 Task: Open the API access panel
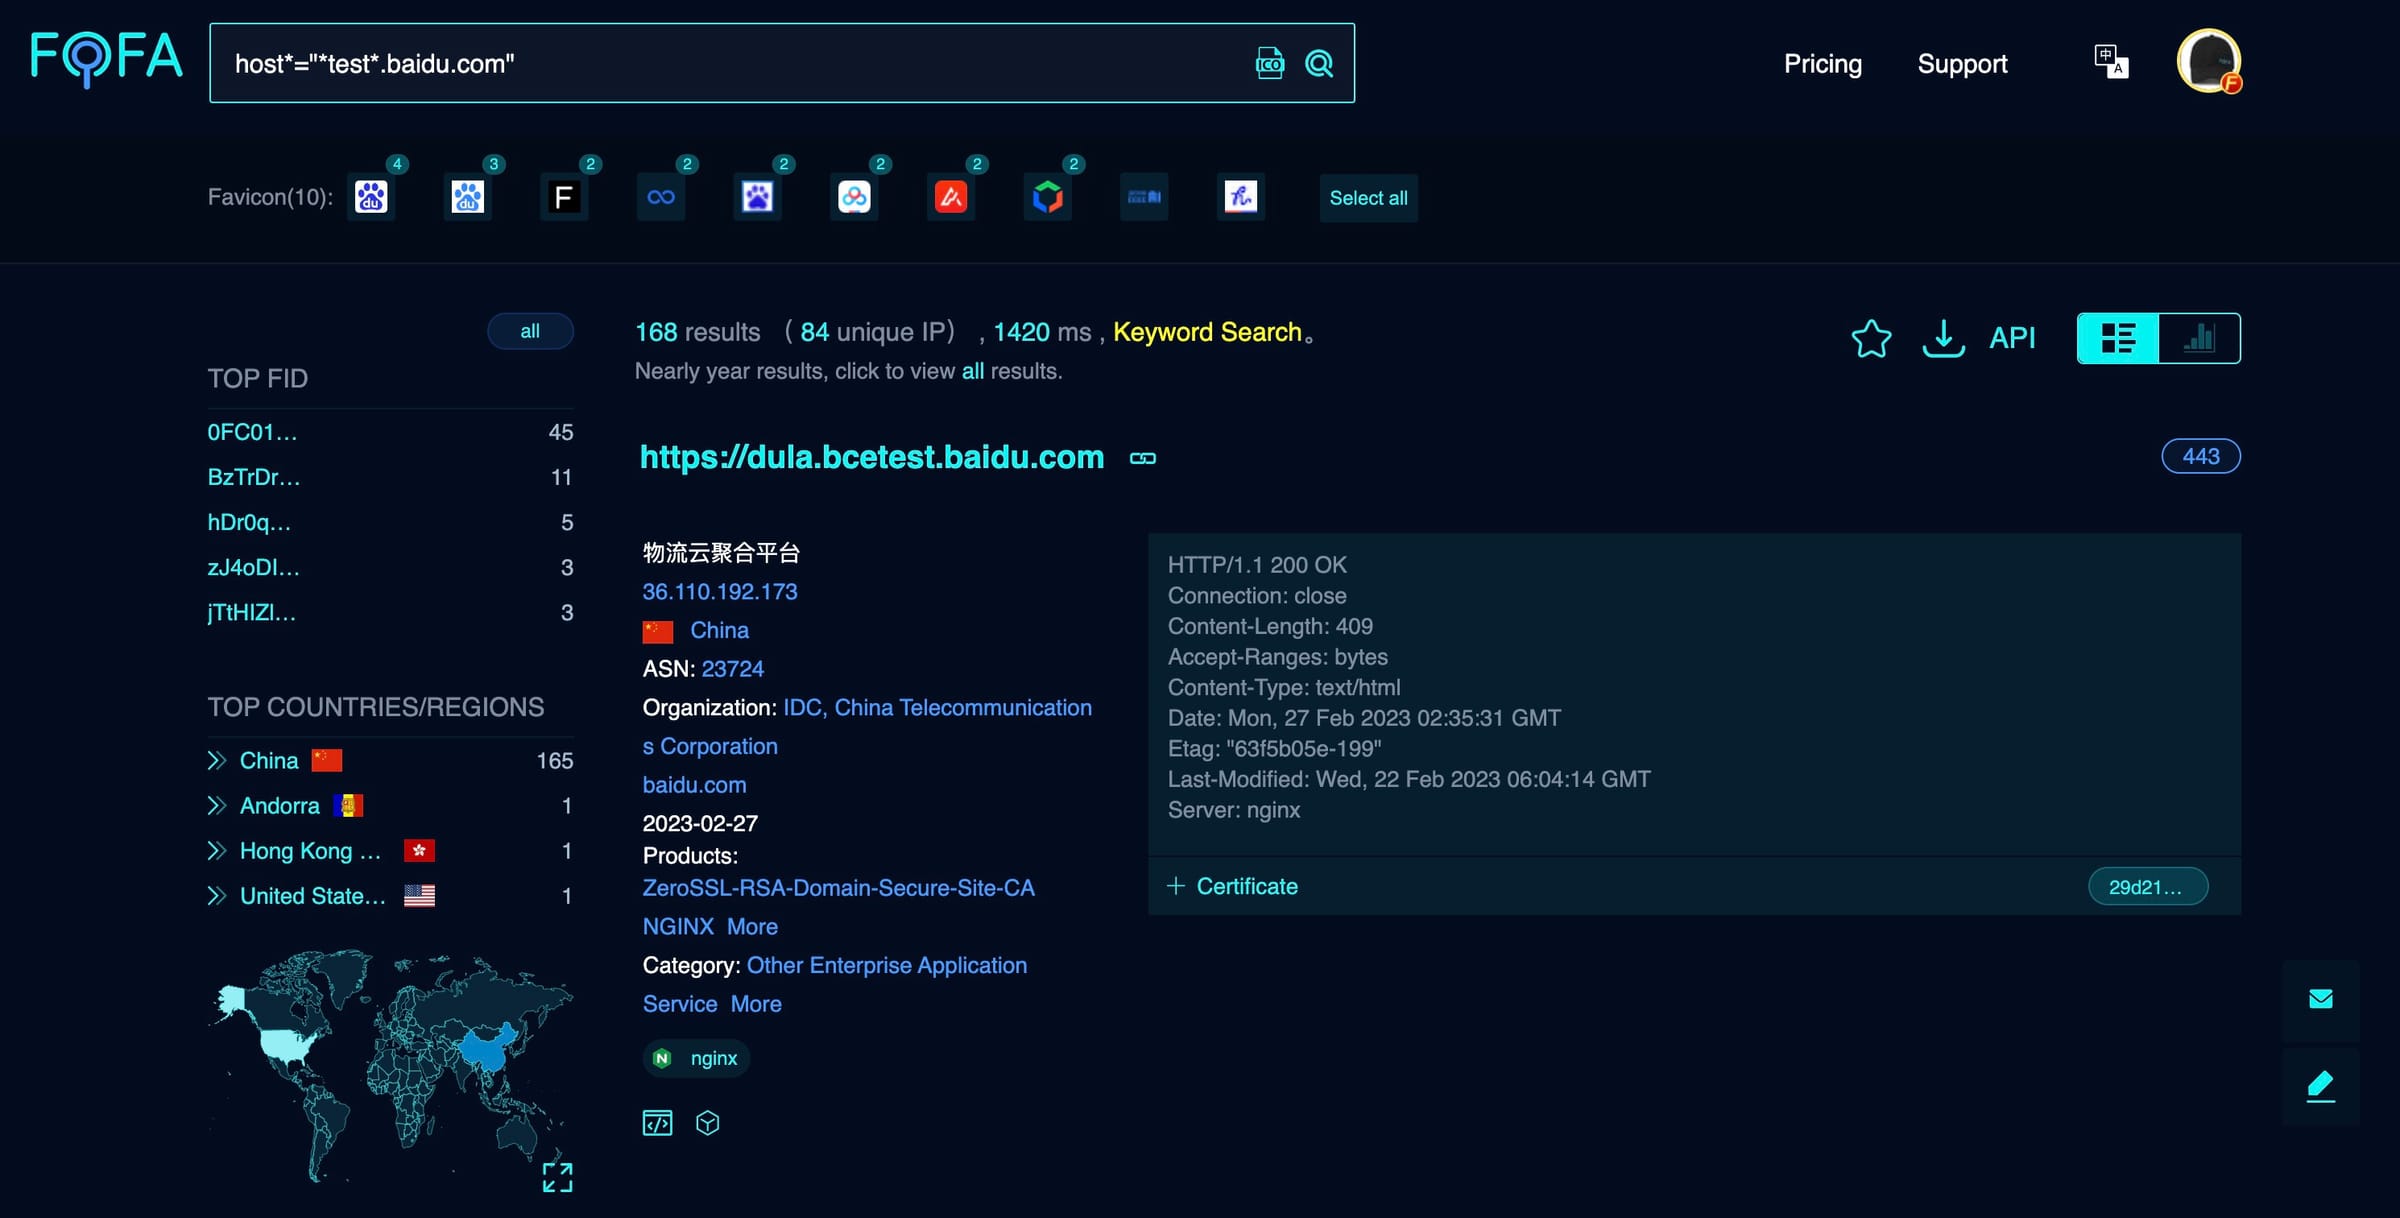pos(2013,338)
